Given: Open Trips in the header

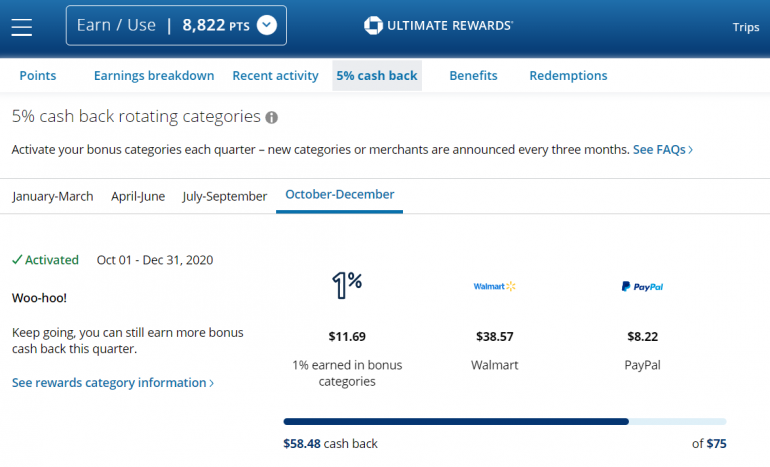Looking at the screenshot, I should [746, 27].
